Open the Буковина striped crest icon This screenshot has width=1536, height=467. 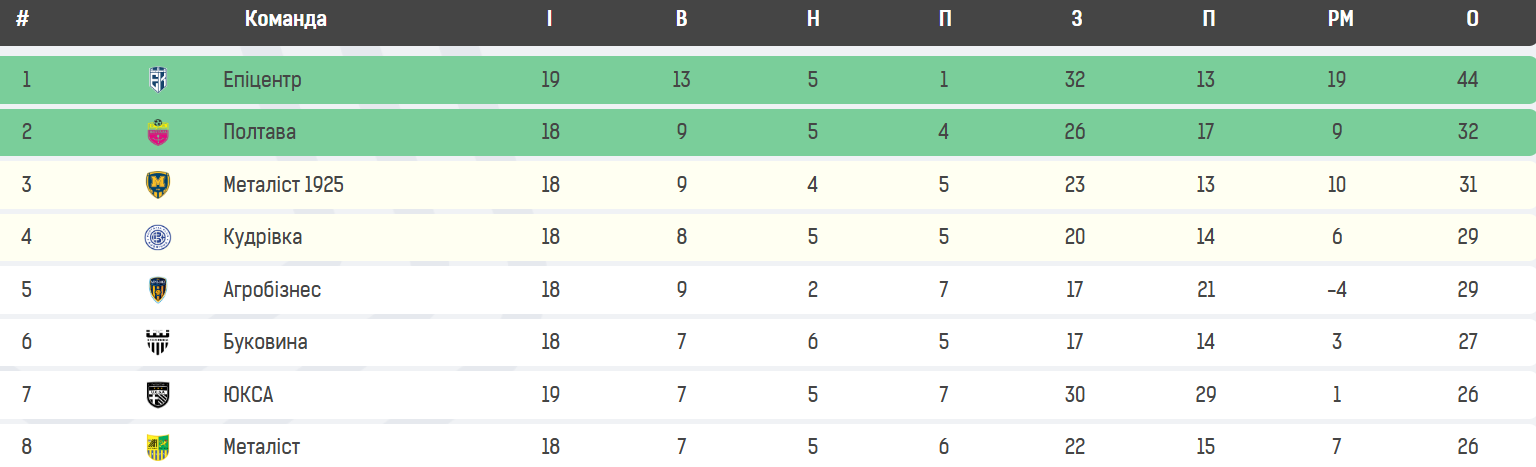point(158,342)
